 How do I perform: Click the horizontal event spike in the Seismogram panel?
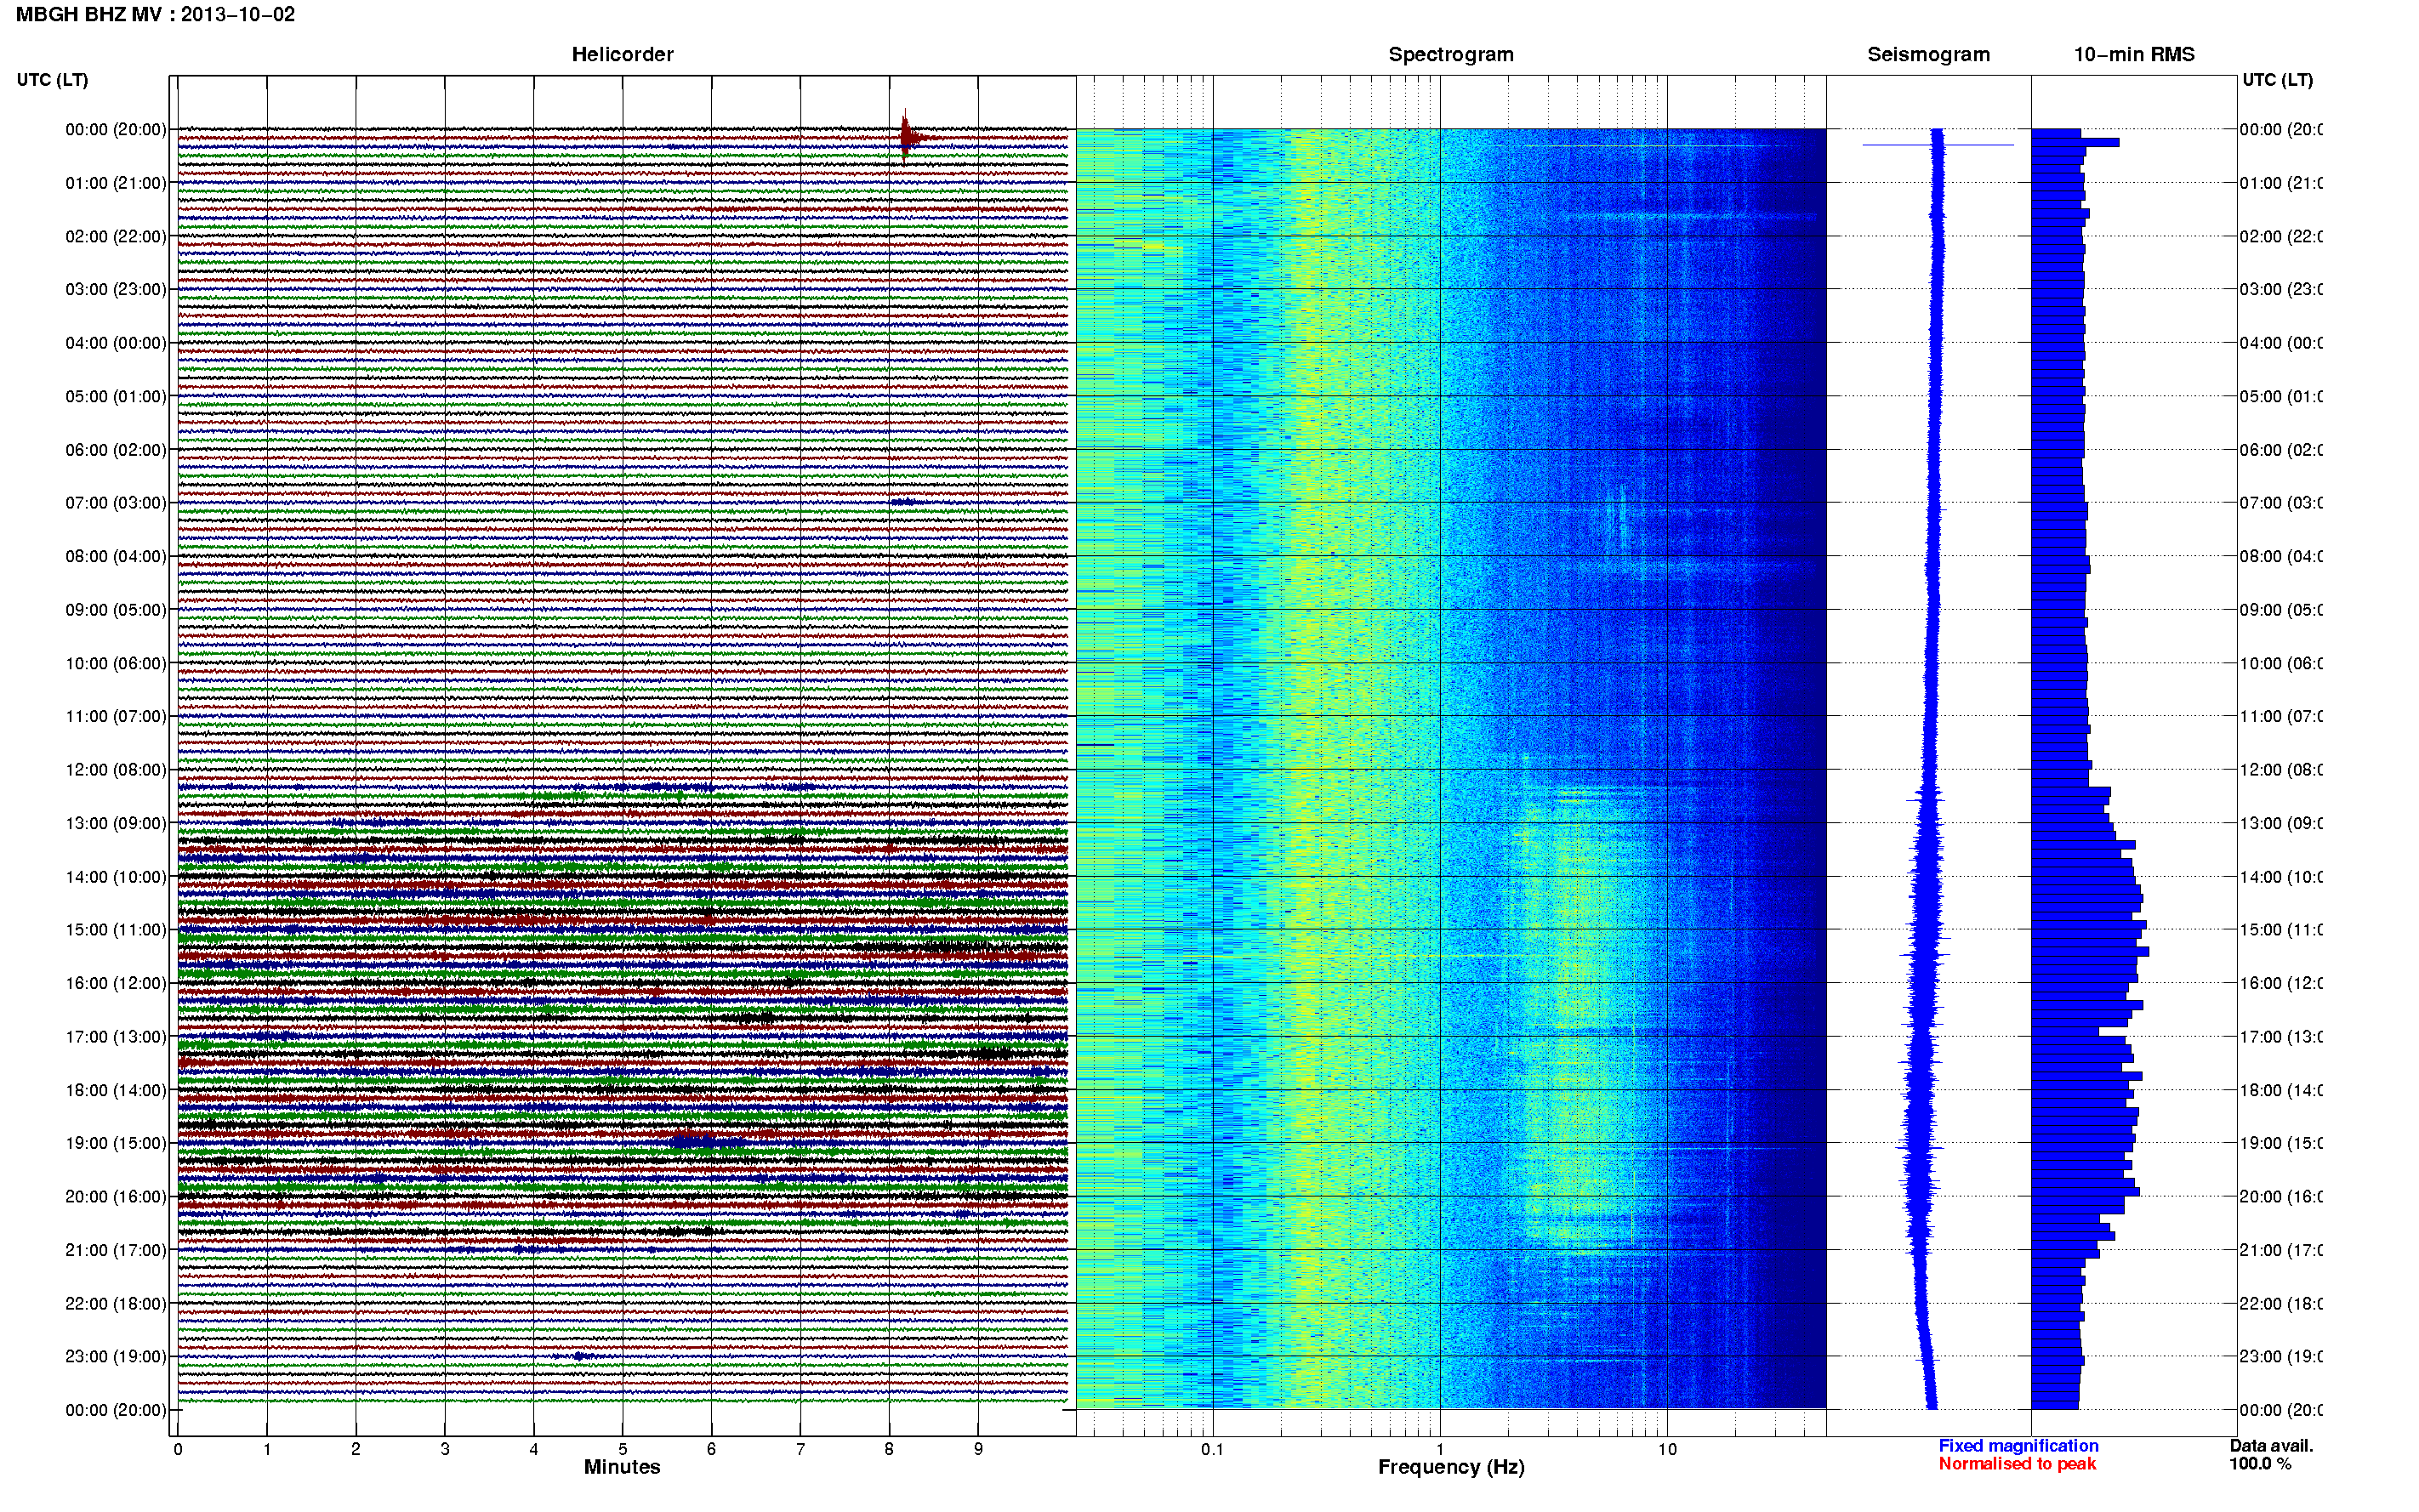pos(1938,145)
